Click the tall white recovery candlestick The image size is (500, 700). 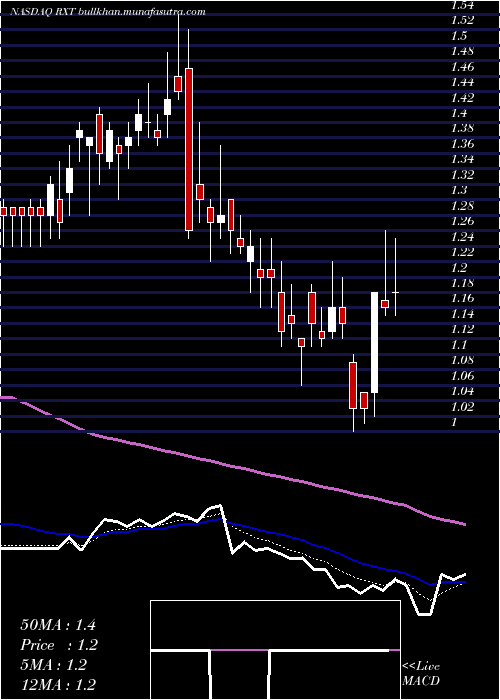pyautogui.click(x=374, y=342)
